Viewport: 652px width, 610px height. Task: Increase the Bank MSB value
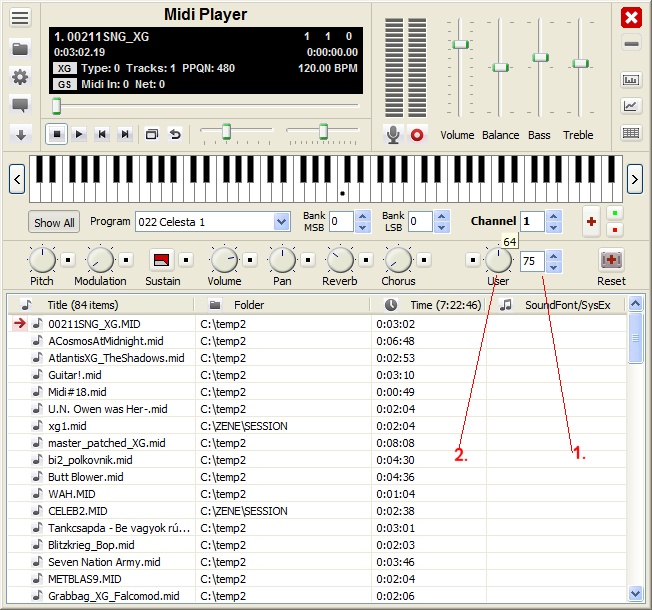click(x=363, y=216)
